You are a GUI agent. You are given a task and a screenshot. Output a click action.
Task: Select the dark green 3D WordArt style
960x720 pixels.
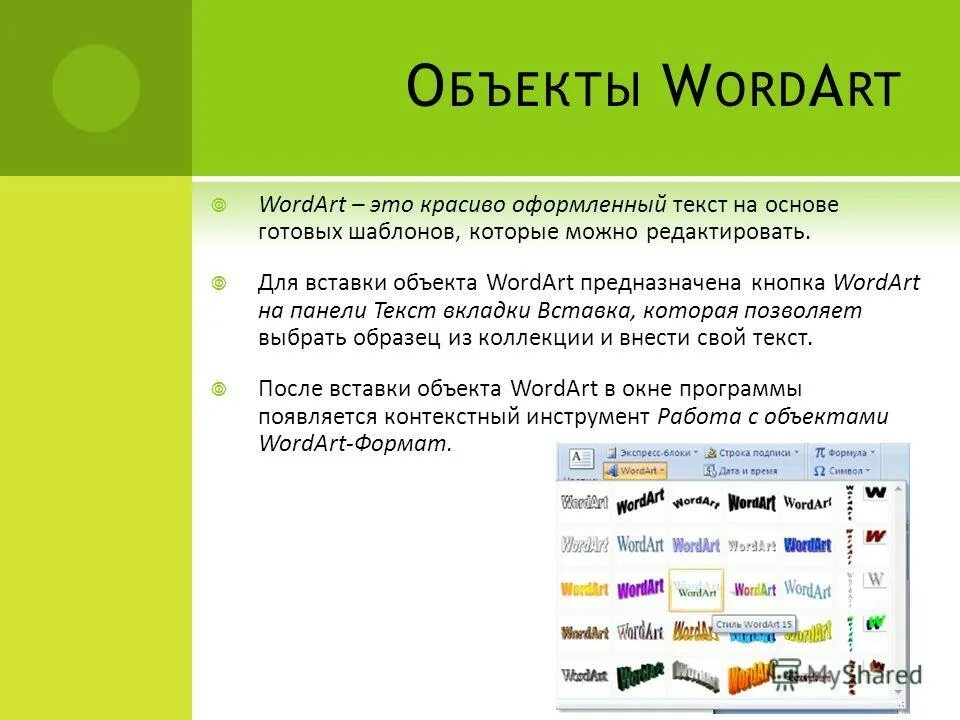click(x=640, y=676)
